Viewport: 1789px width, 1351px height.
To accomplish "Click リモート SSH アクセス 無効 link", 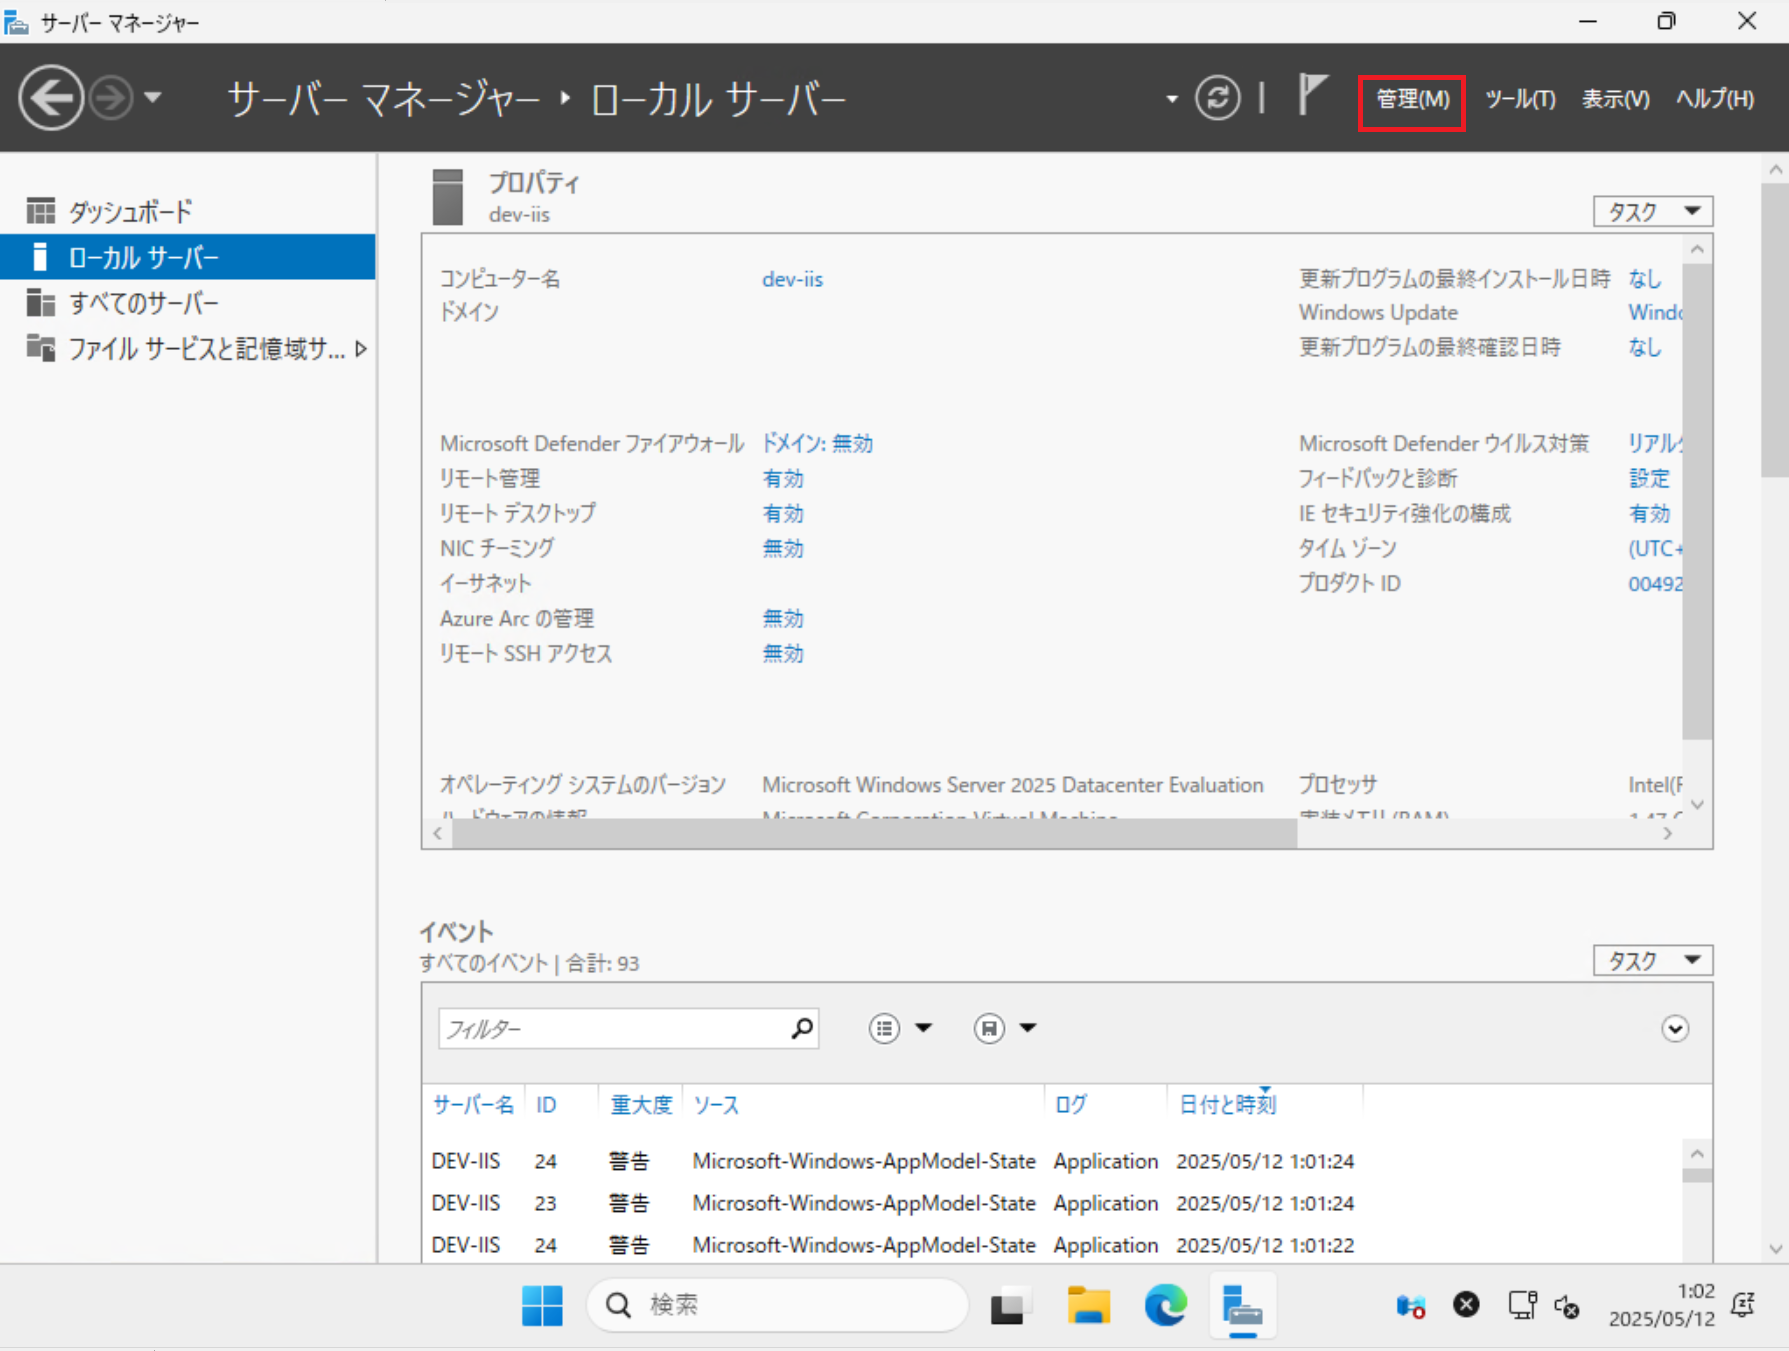I will pos(783,653).
